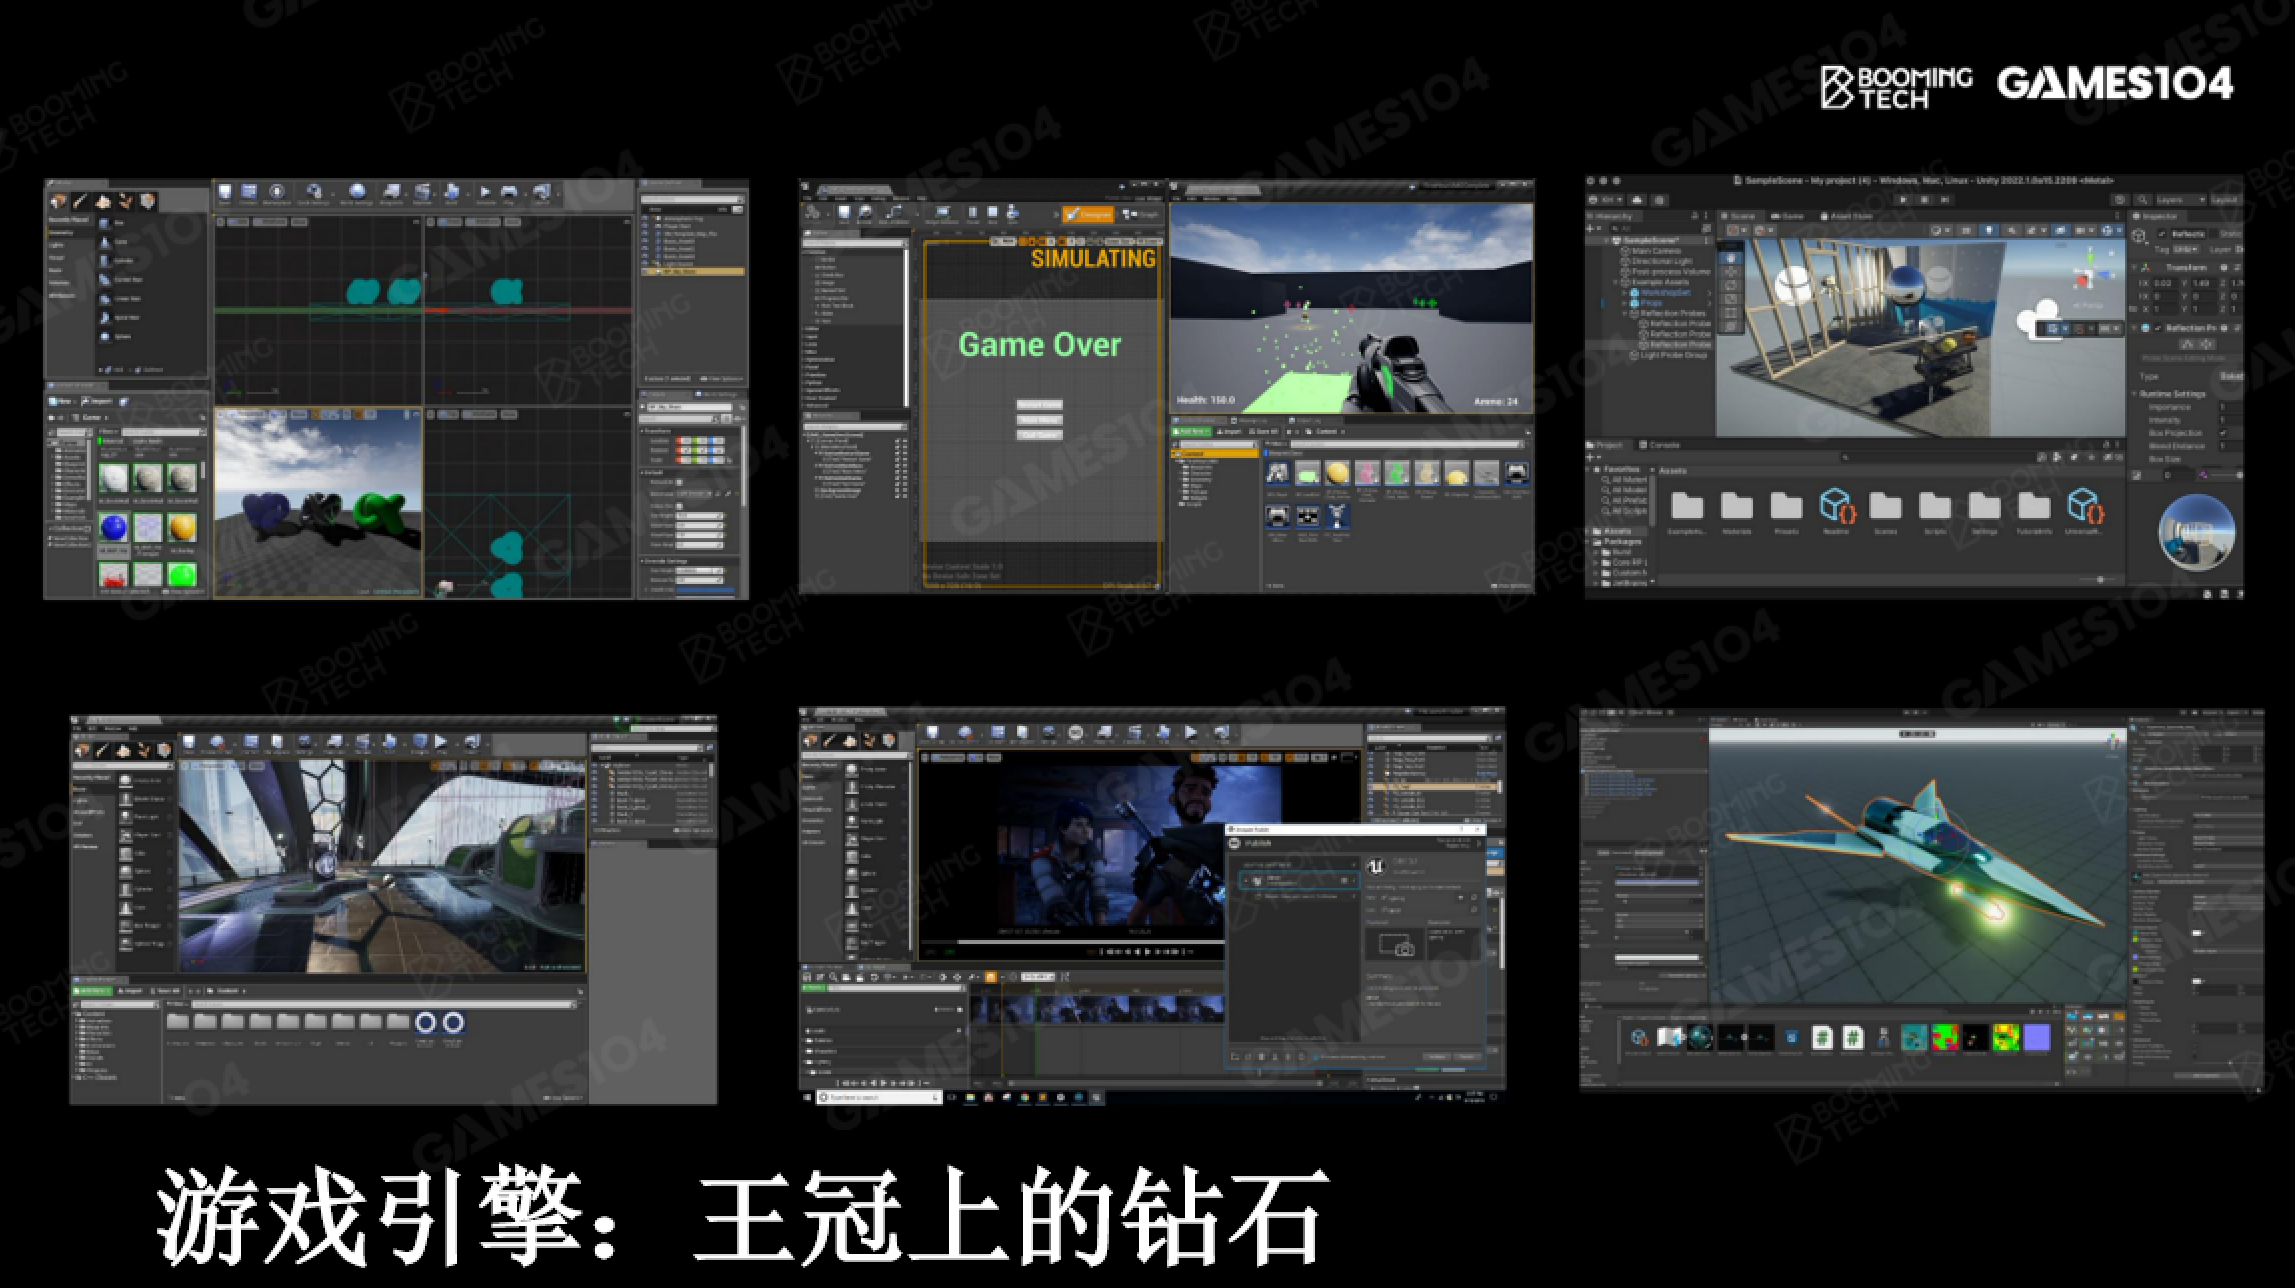This screenshot has width=2295, height=1288.
Task: Click Unity's Pause button
Action: [x=1924, y=199]
